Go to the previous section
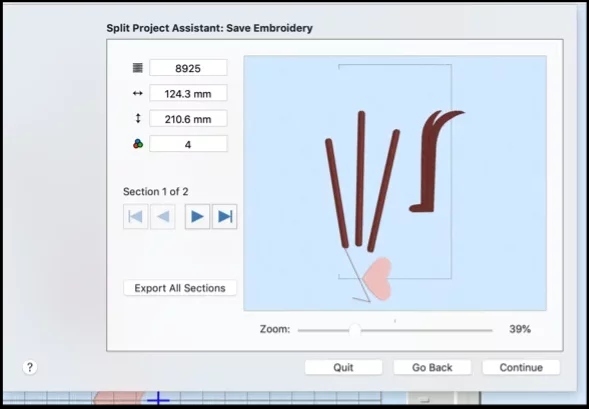The width and height of the screenshot is (589, 409). (x=163, y=216)
